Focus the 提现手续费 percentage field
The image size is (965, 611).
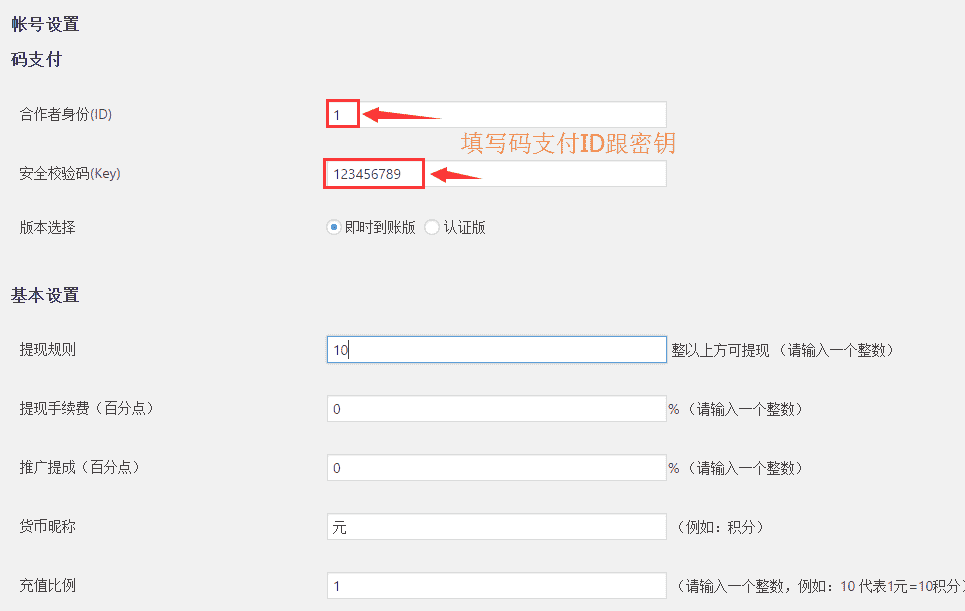(x=496, y=409)
